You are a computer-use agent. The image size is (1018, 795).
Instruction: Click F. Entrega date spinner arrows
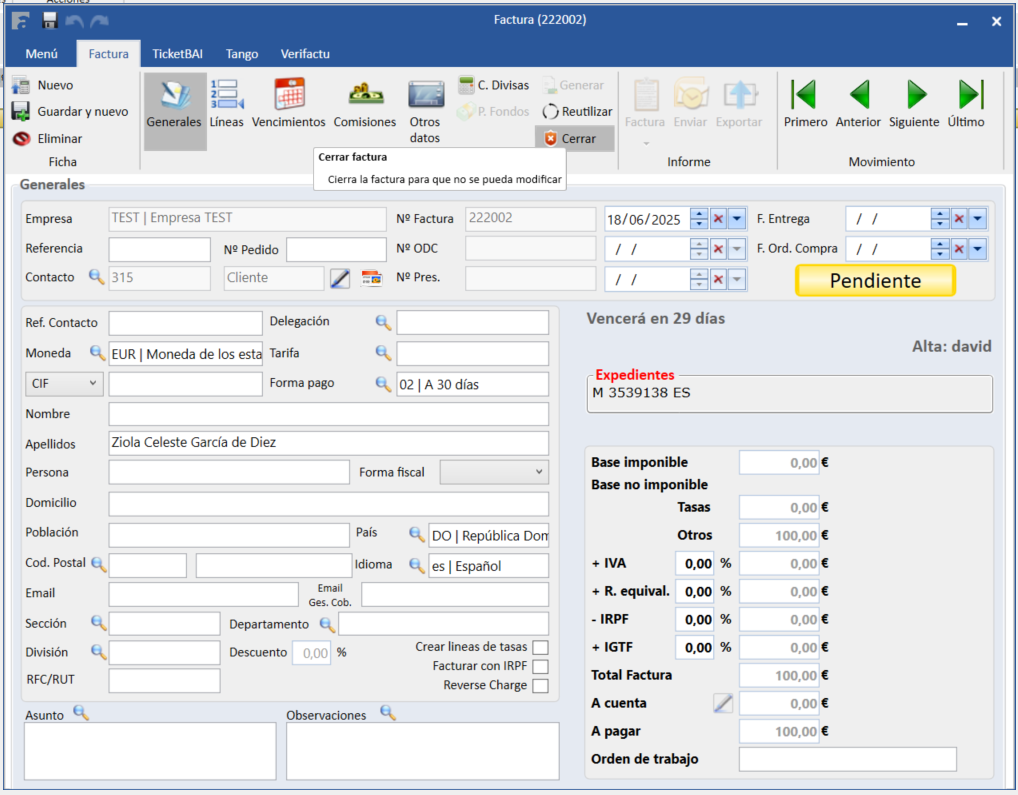click(x=940, y=219)
